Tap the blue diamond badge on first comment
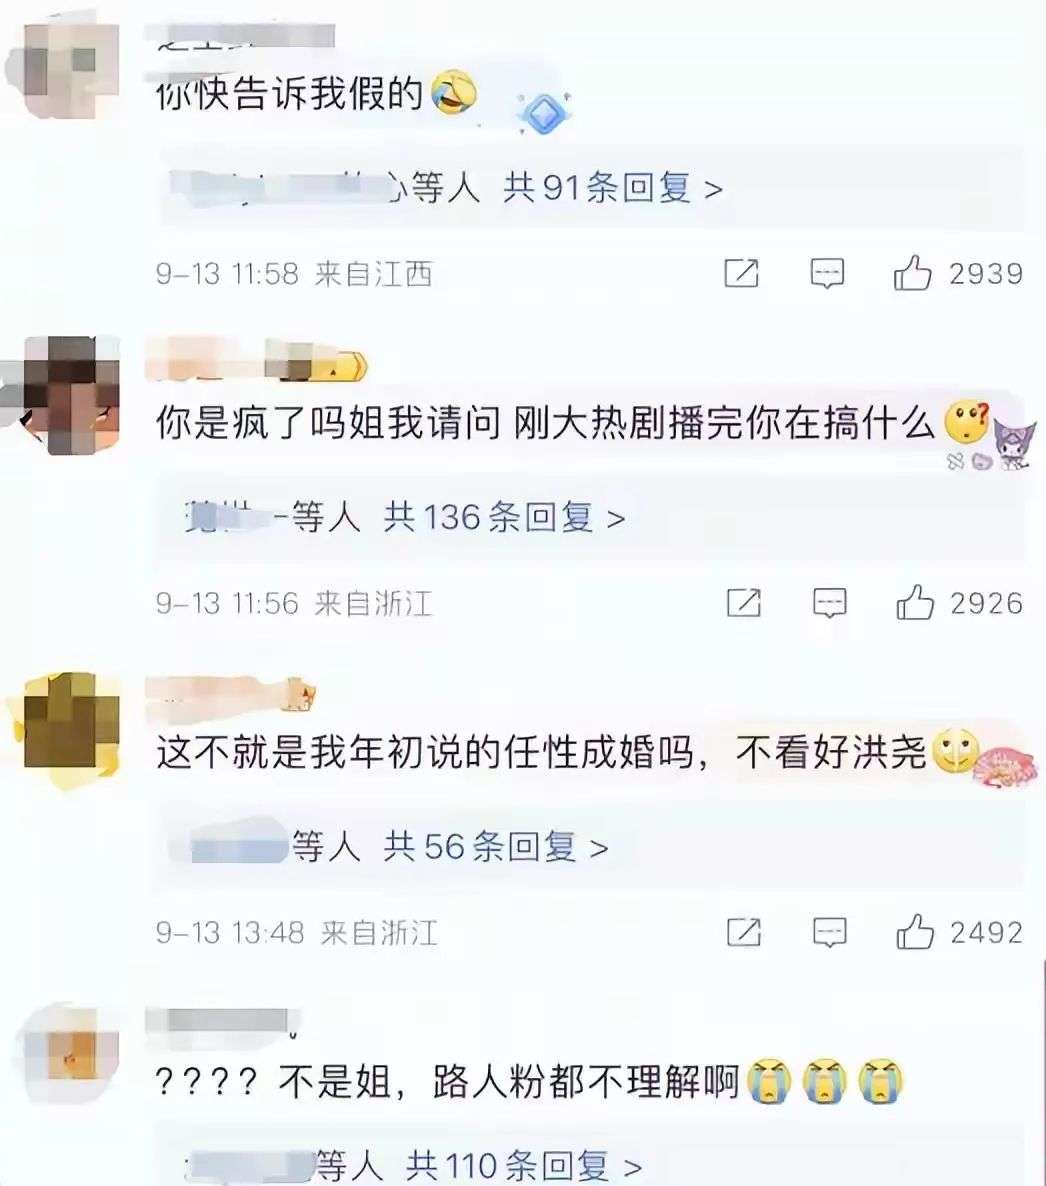Screen dimensions: 1046x1186 pos(543,113)
